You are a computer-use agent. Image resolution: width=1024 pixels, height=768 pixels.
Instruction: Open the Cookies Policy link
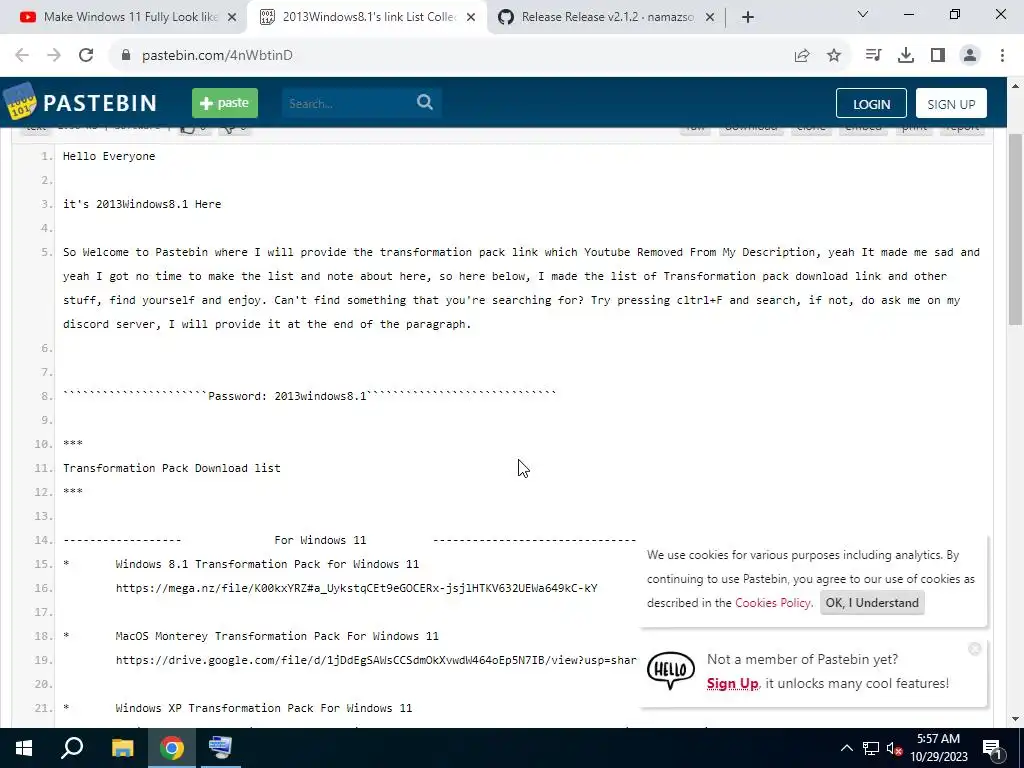[773, 603]
